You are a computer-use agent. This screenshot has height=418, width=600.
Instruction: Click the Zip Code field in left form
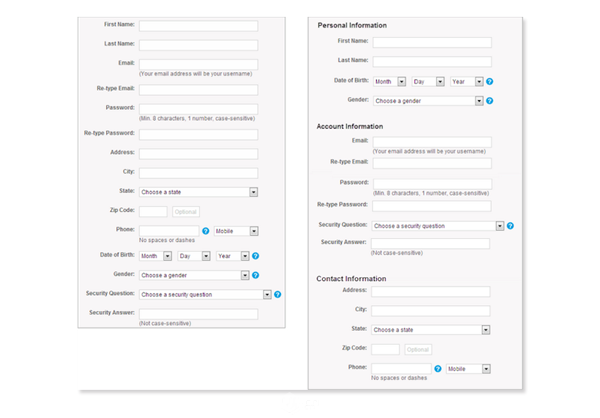[153, 212]
